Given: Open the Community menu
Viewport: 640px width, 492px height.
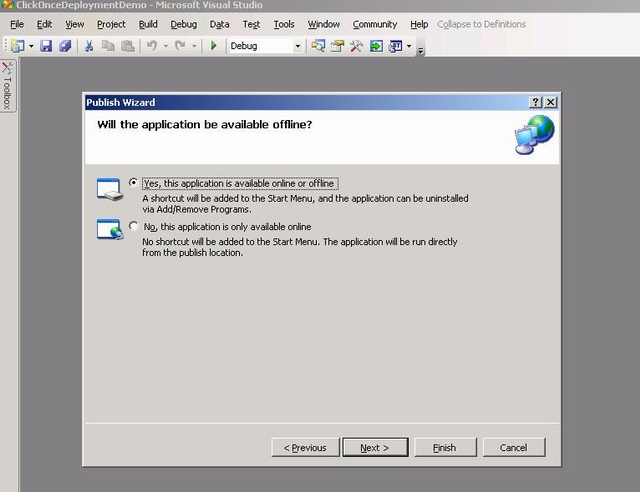Looking at the screenshot, I should 375,24.
